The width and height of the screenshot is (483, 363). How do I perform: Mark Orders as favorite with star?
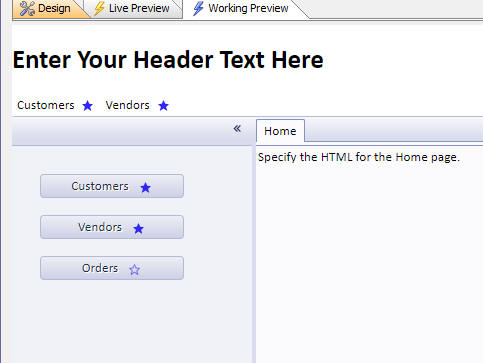click(x=134, y=269)
